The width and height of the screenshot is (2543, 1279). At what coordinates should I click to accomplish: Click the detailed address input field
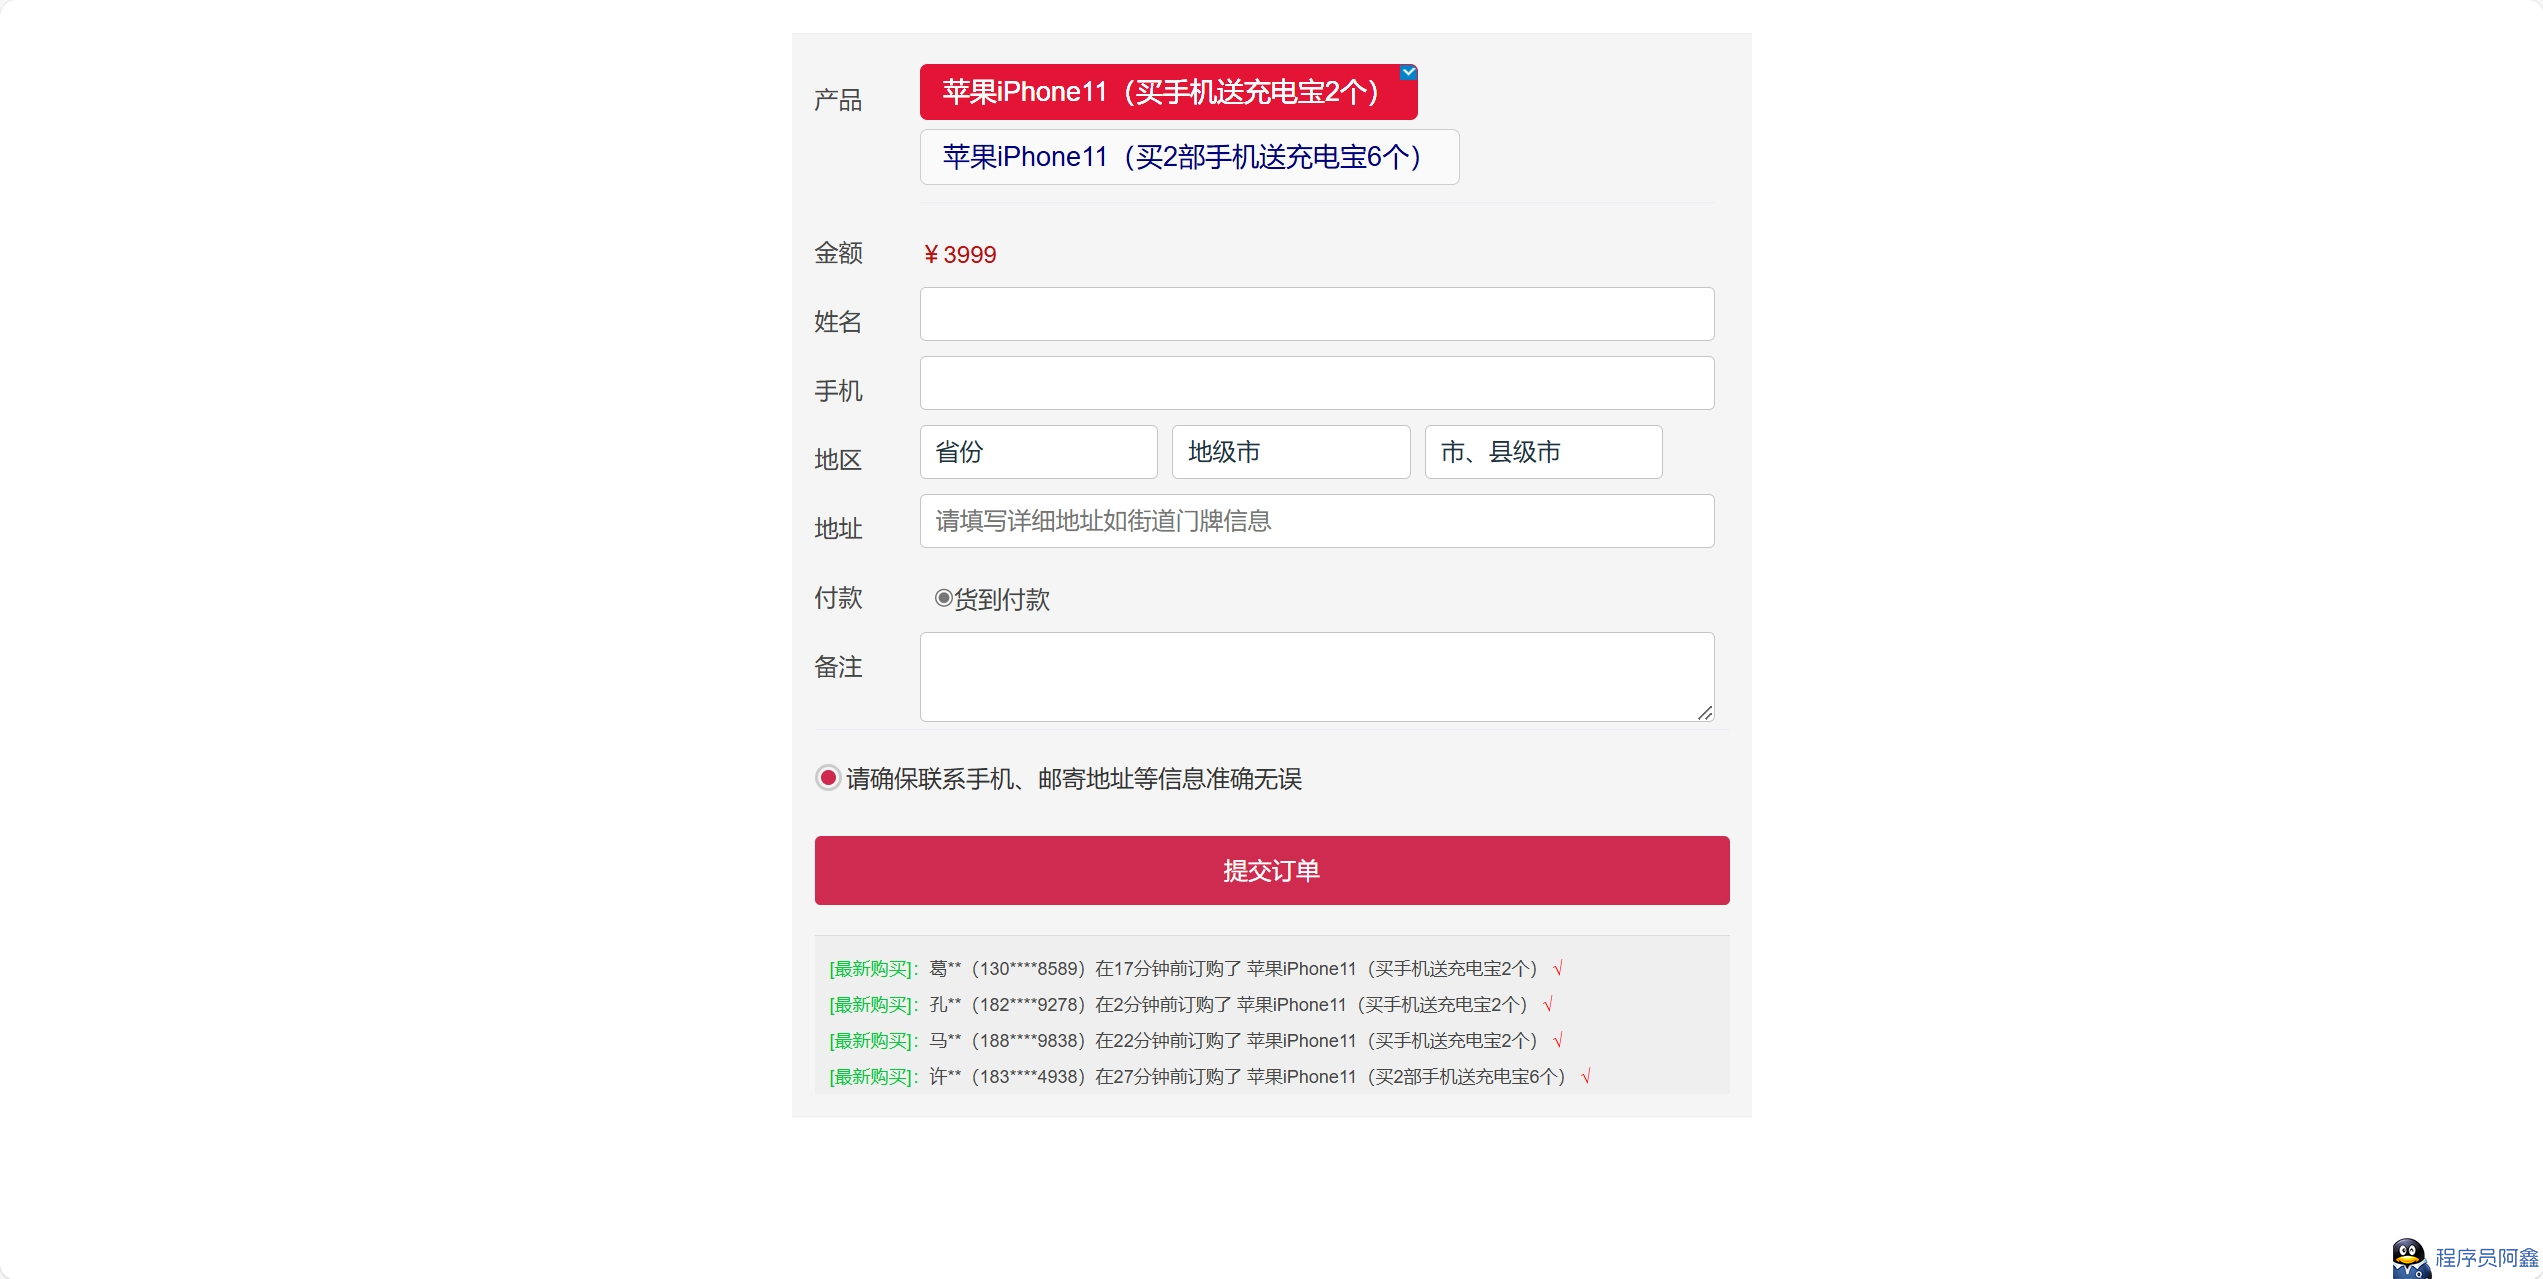pyautogui.click(x=1316, y=521)
